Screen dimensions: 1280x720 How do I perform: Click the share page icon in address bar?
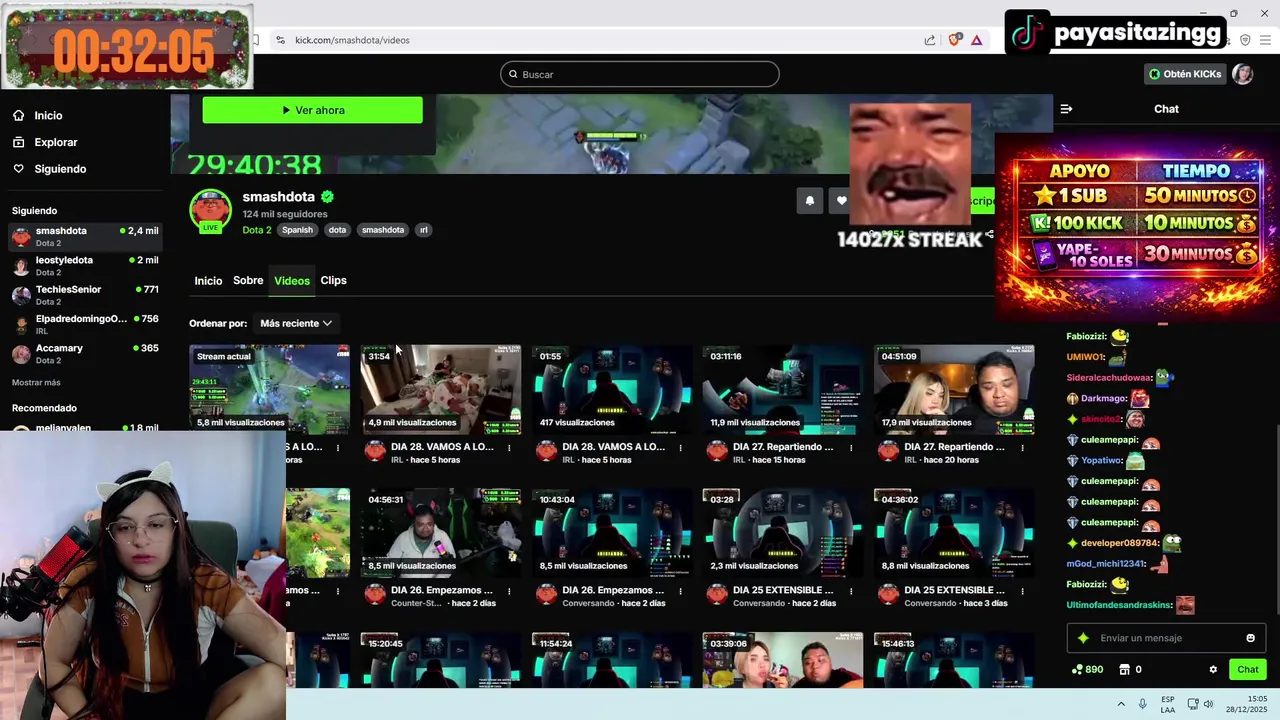coord(930,40)
